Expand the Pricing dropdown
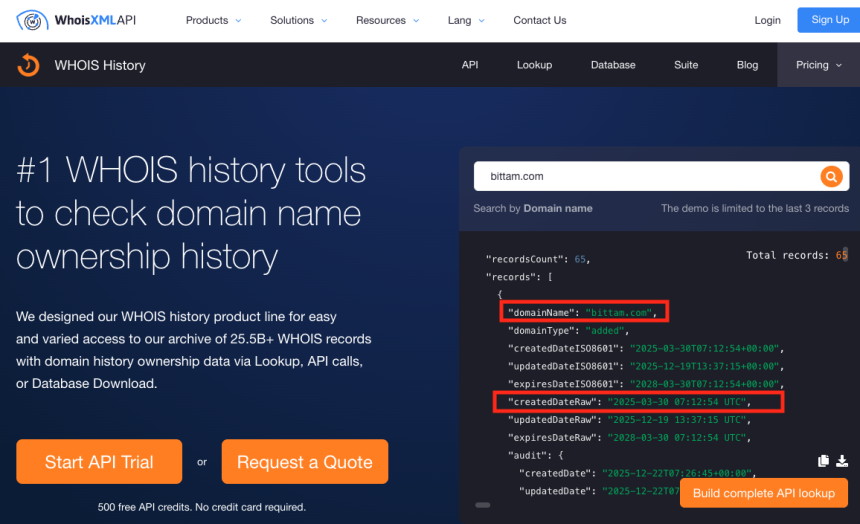Screen dimensions: 860x524 [818, 65]
